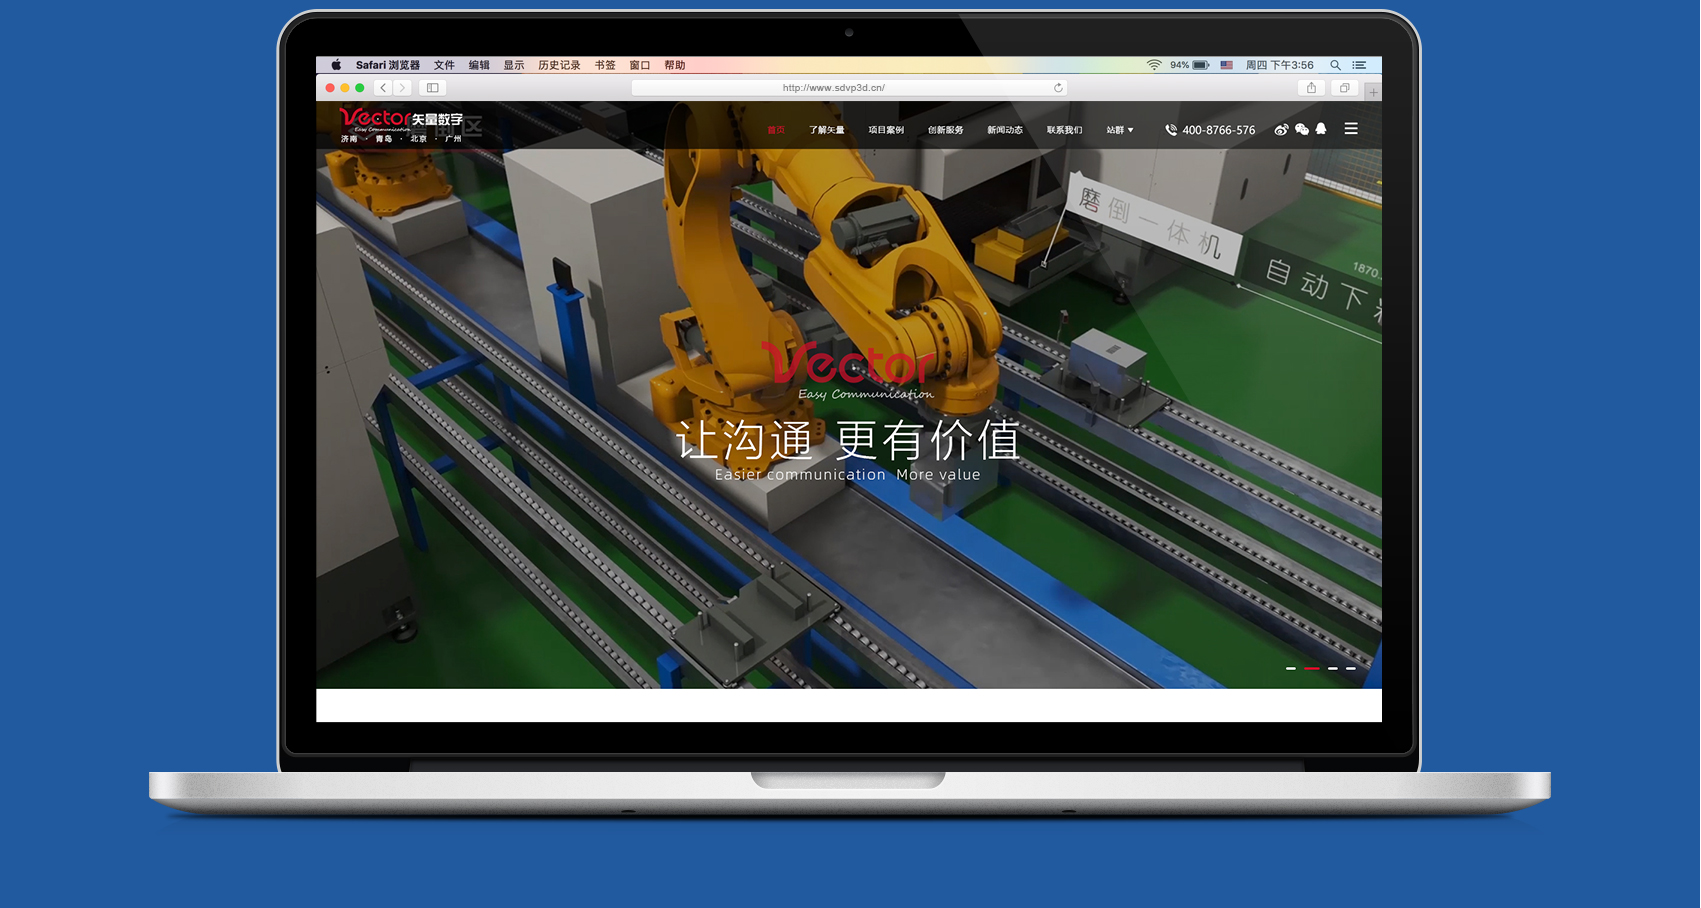Viewport: 1701px width, 908px height.
Task: Reload the page with refresh icon
Action: pos(1058,88)
